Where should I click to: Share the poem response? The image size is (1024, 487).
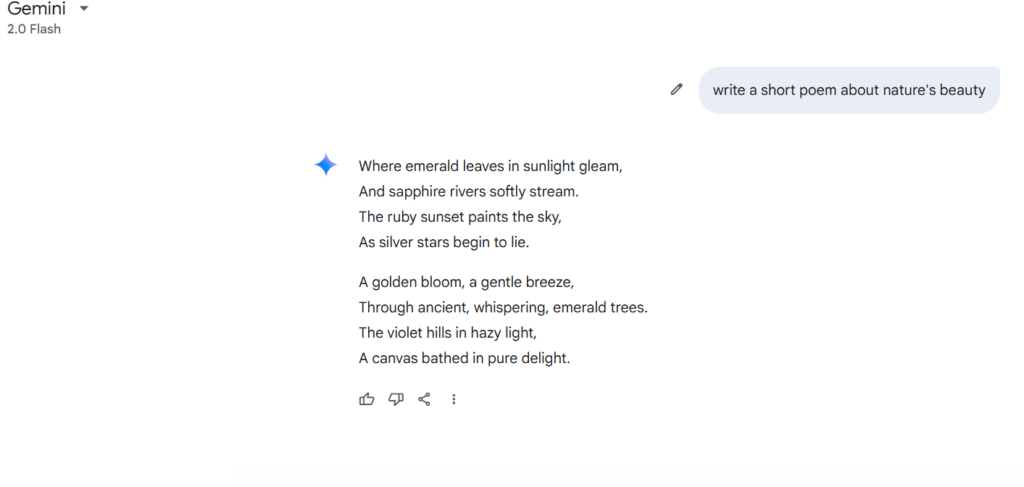(x=424, y=399)
